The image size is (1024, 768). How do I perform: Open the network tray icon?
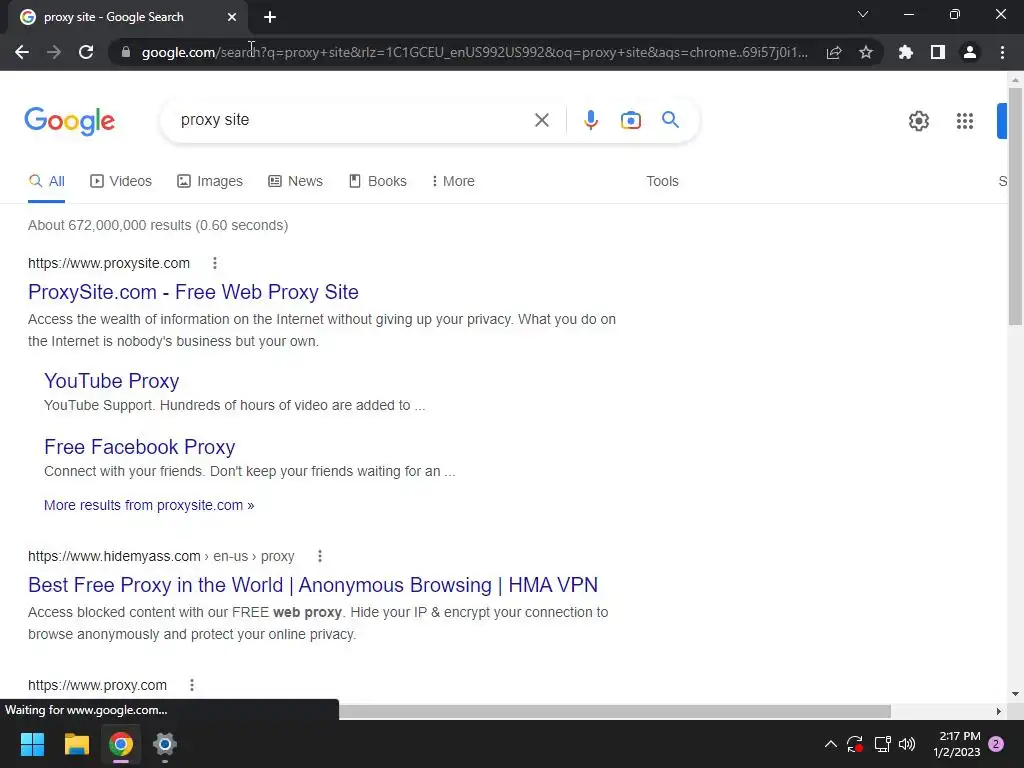tap(882, 744)
